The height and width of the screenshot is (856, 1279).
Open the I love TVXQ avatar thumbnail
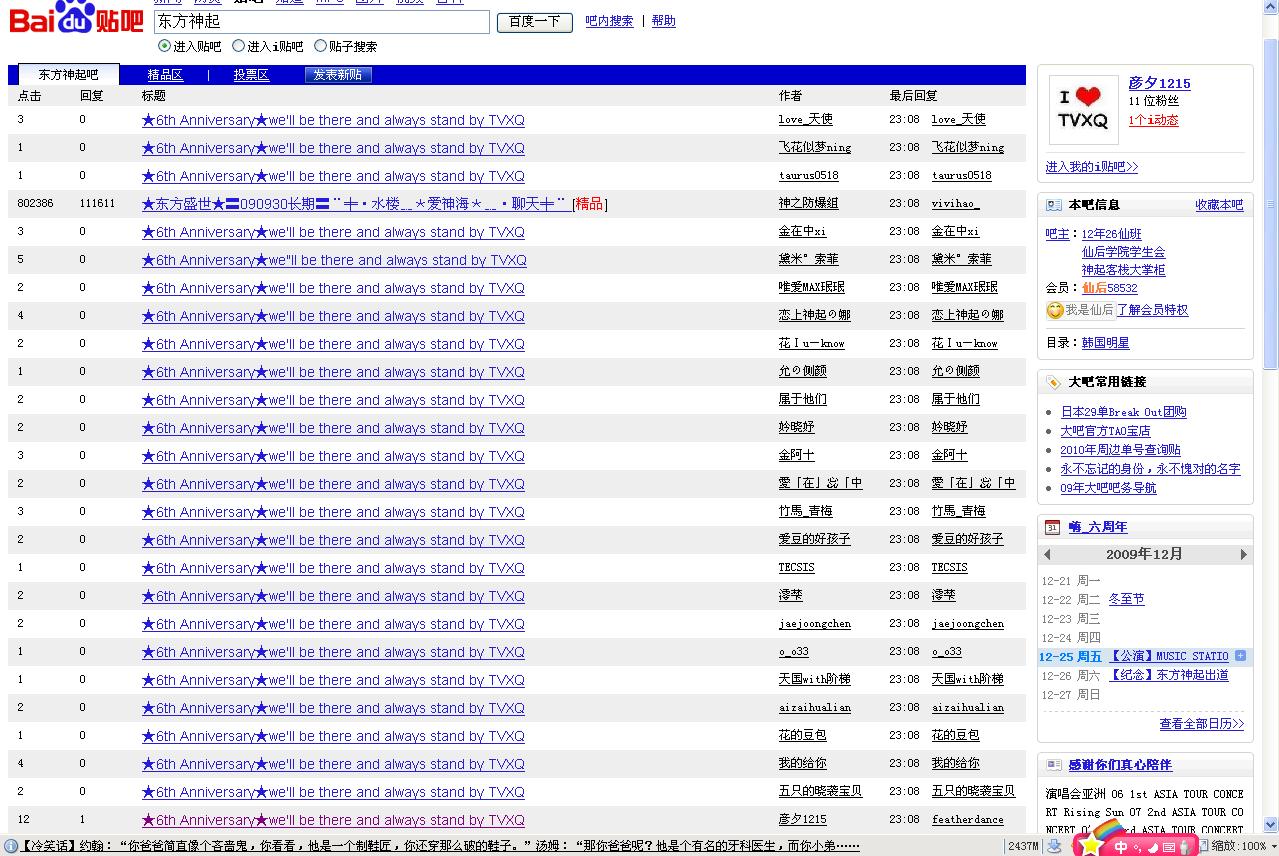click(1083, 109)
